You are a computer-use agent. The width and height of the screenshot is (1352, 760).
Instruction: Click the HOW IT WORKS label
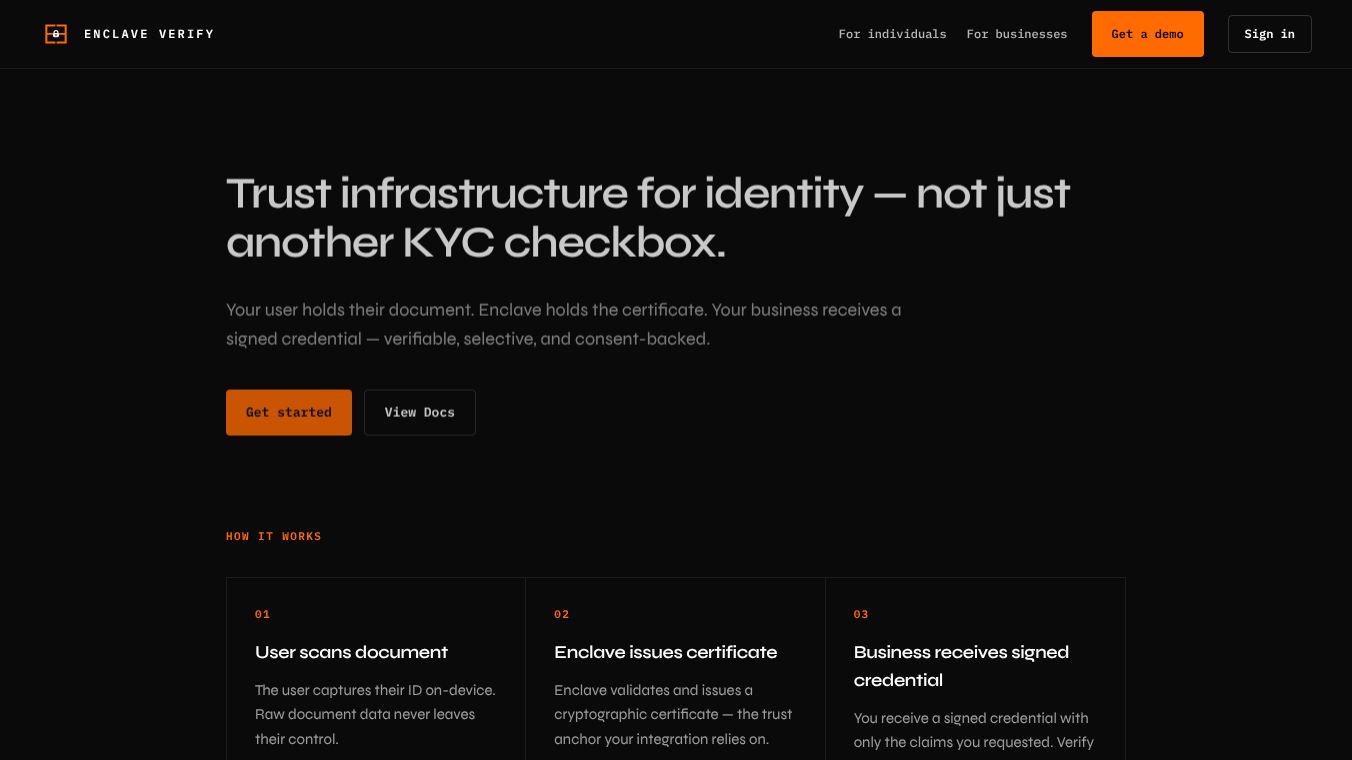click(x=274, y=537)
